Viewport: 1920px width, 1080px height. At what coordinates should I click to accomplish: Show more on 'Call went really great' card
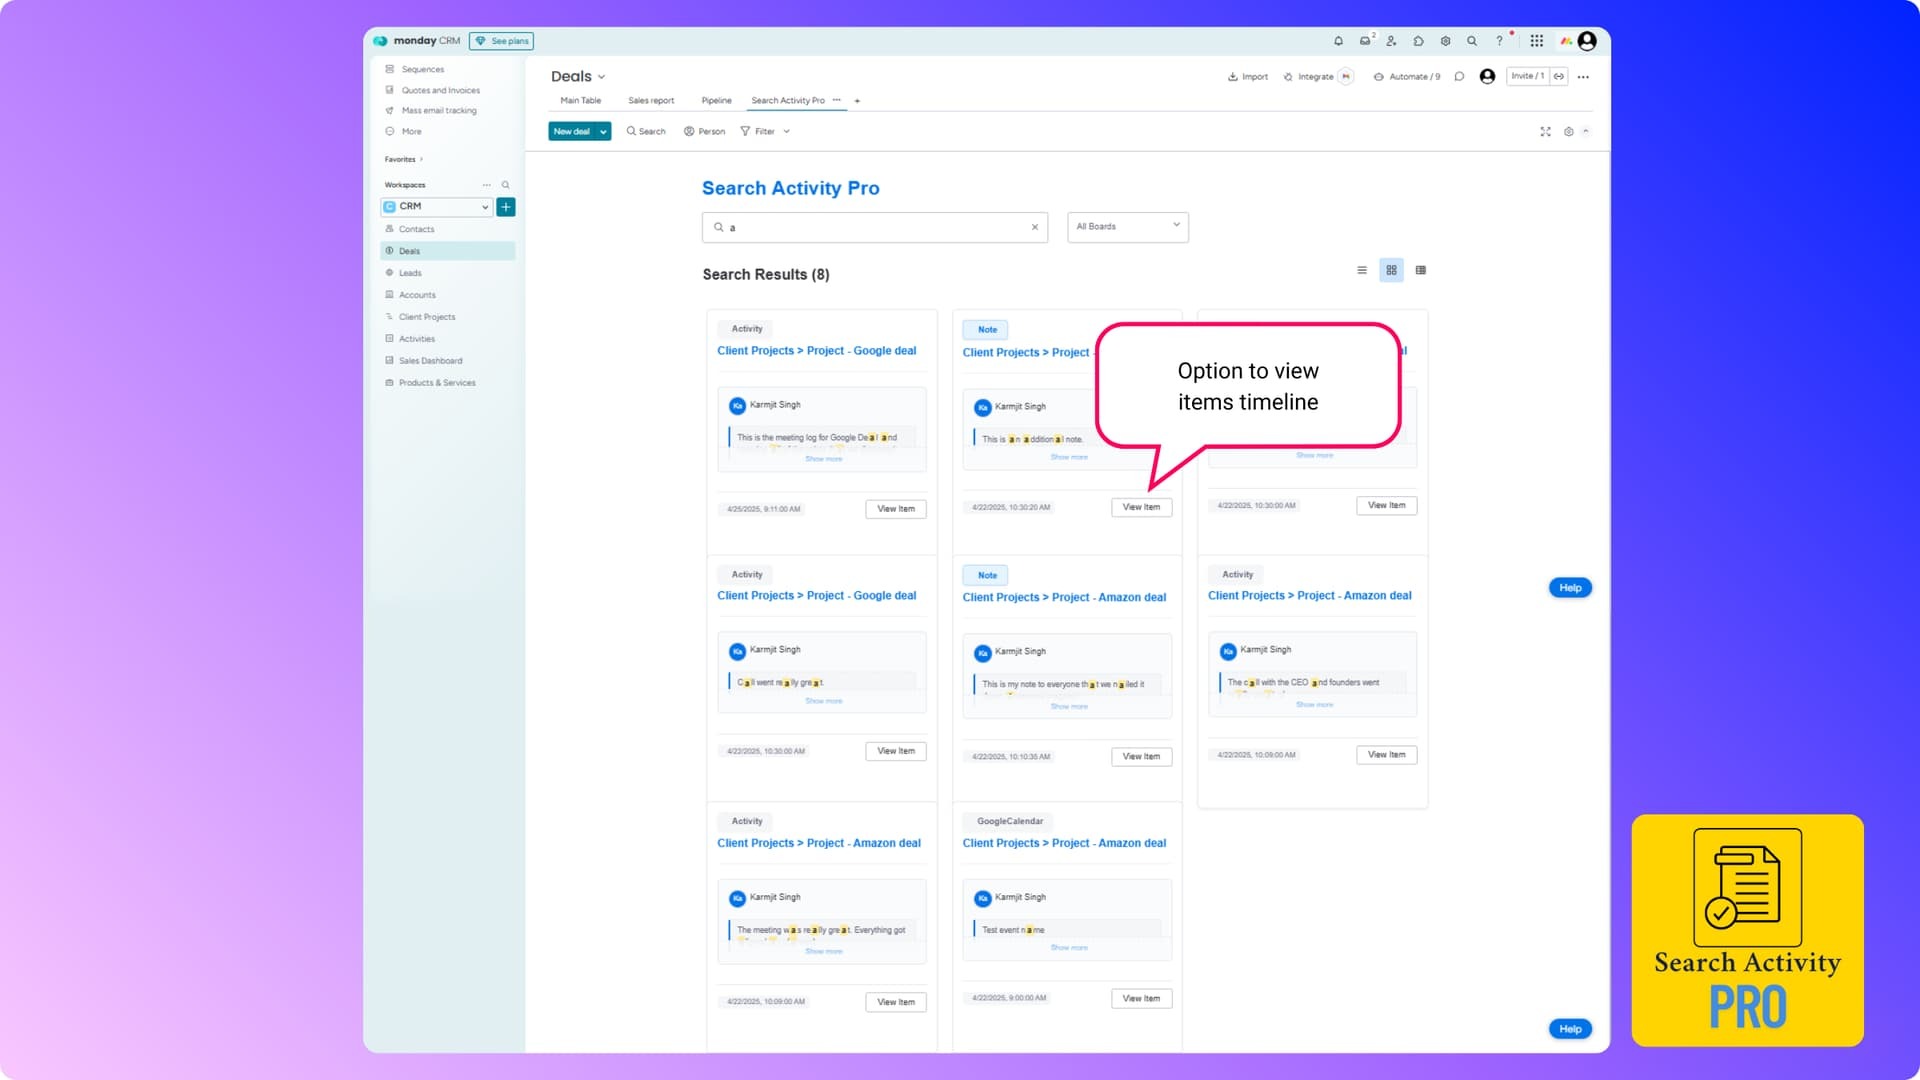[x=824, y=701]
